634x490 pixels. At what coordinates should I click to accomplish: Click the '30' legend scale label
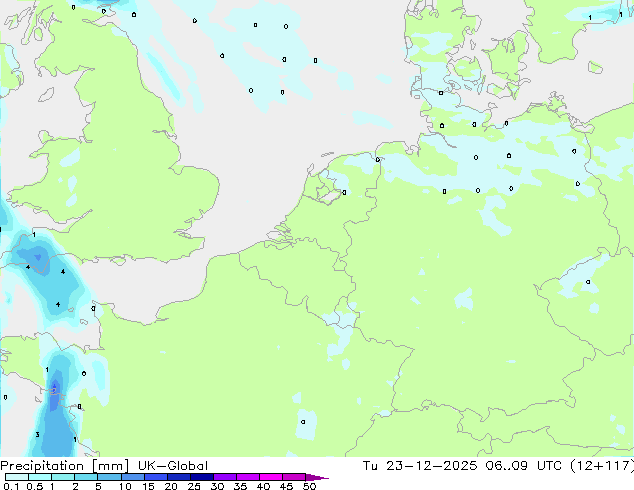(217, 486)
